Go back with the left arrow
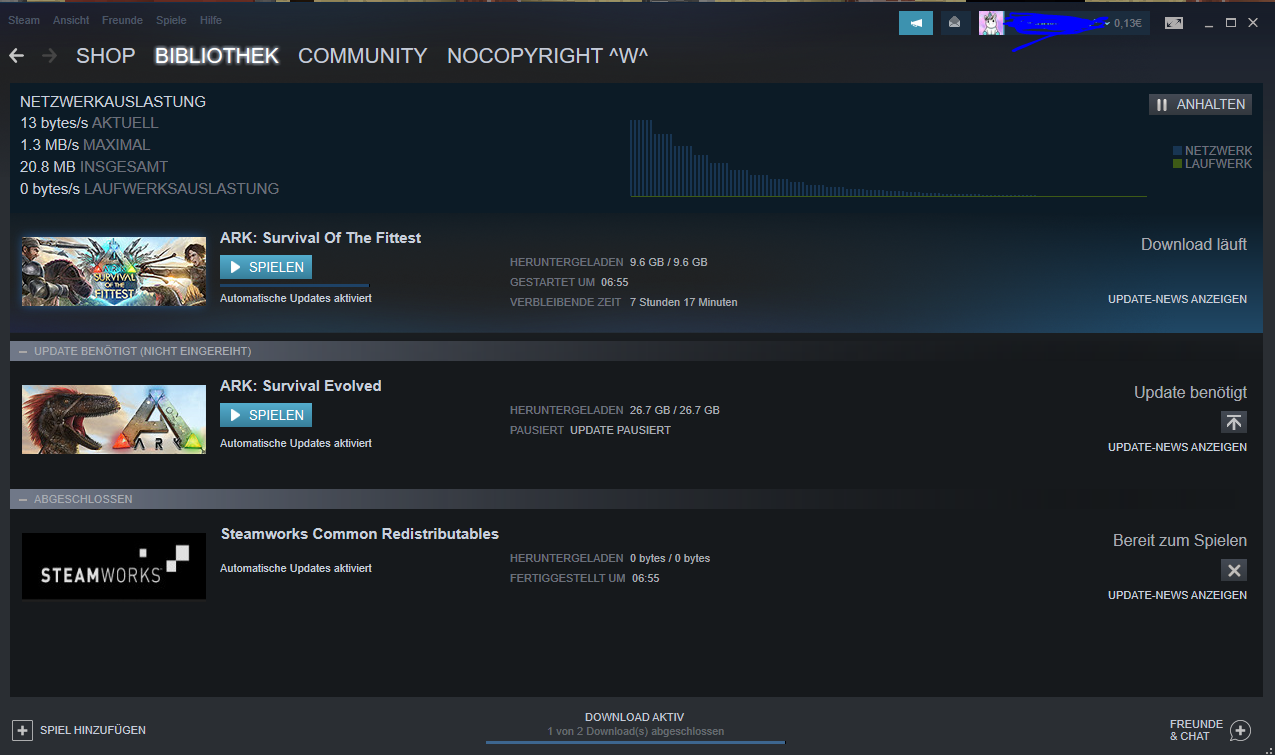Image resolution: width=1275 pixels, height=755 pixels. coord(17,56)
